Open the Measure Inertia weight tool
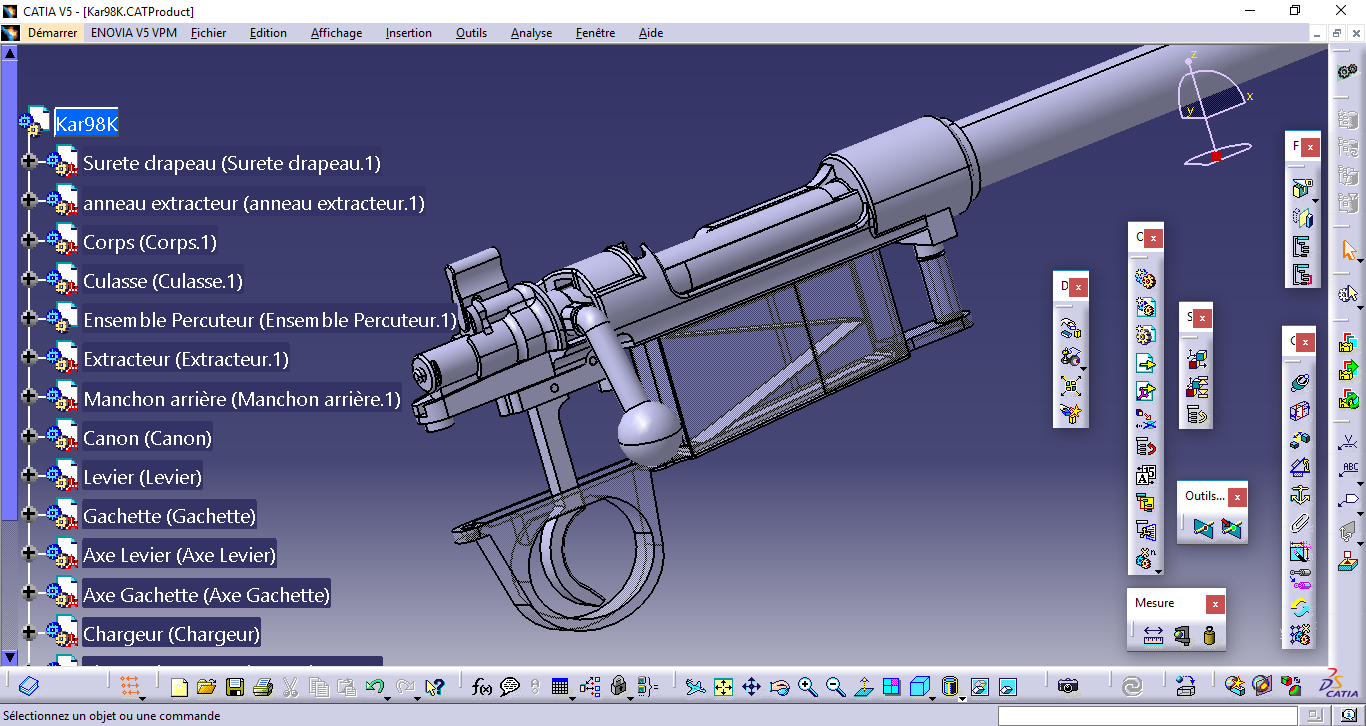 tap(1209, 635)
